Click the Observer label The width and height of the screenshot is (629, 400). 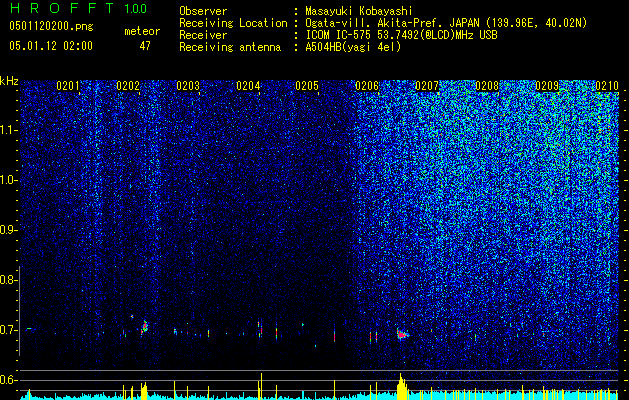203,11
